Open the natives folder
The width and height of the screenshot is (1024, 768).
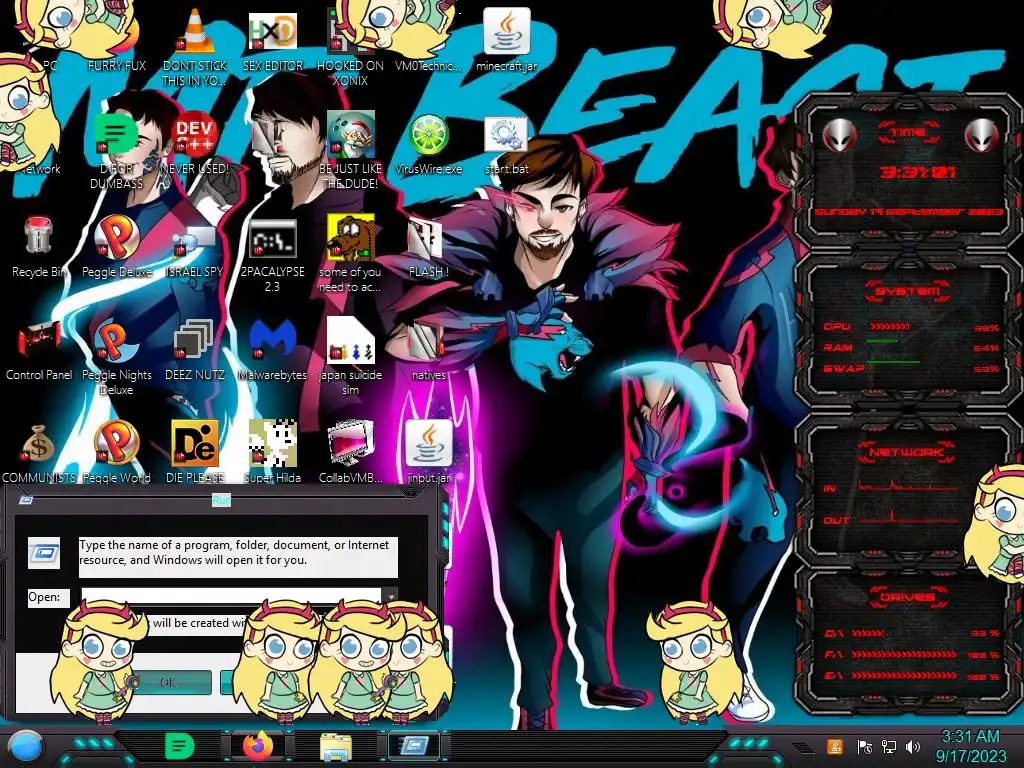click(428, 351)
